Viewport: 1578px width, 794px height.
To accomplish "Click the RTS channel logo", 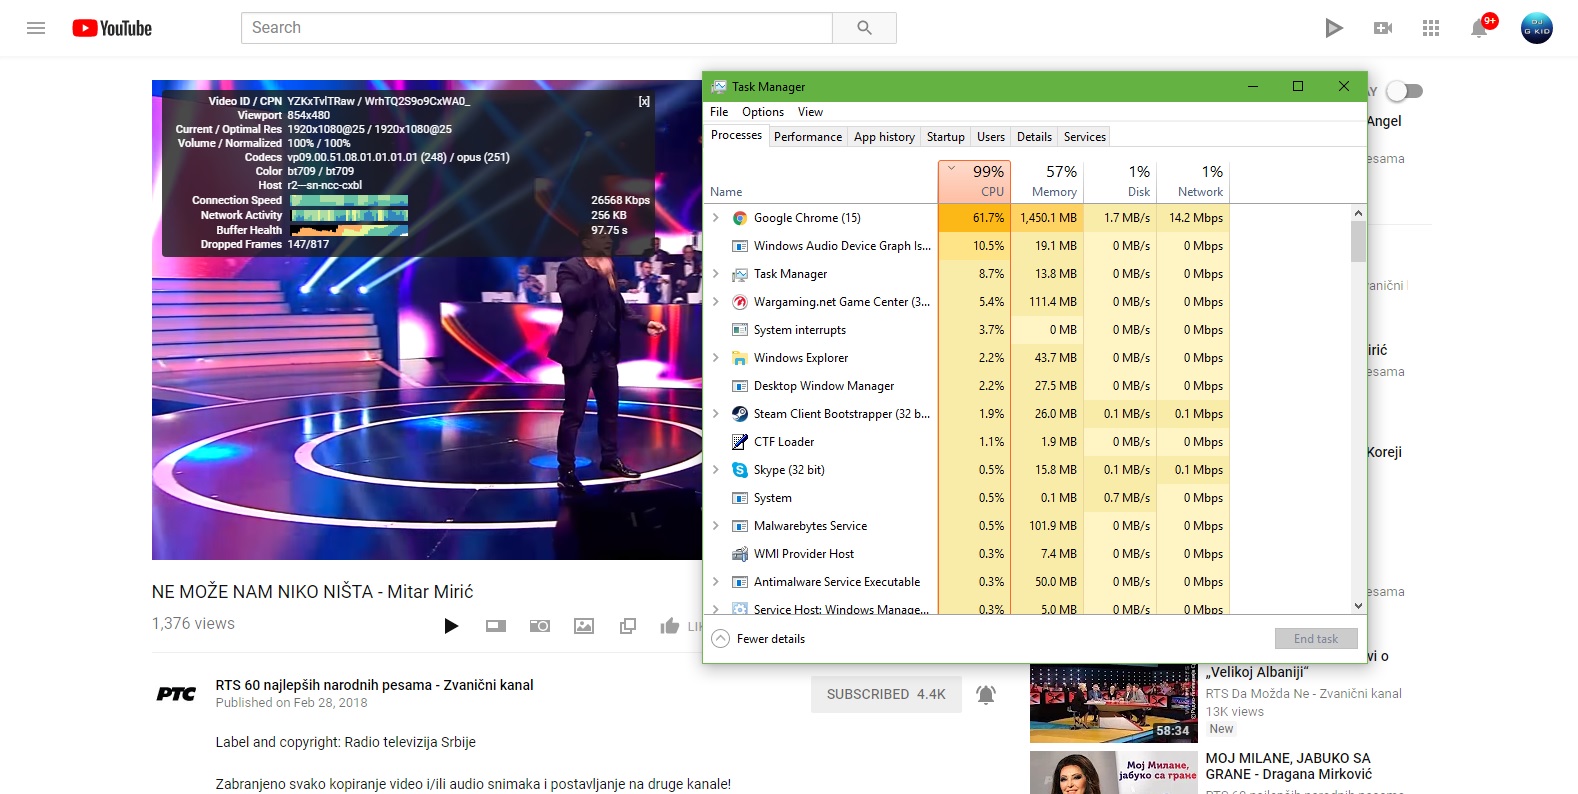I will point(176,694).
